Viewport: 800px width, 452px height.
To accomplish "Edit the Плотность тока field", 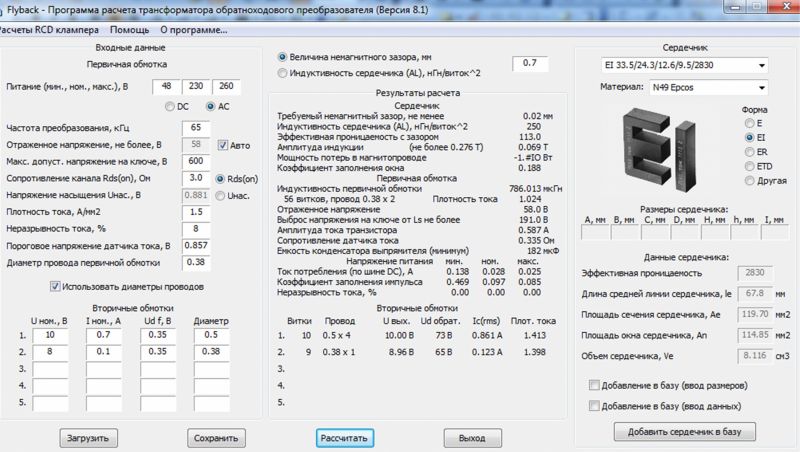I will (x=196, y=212).
